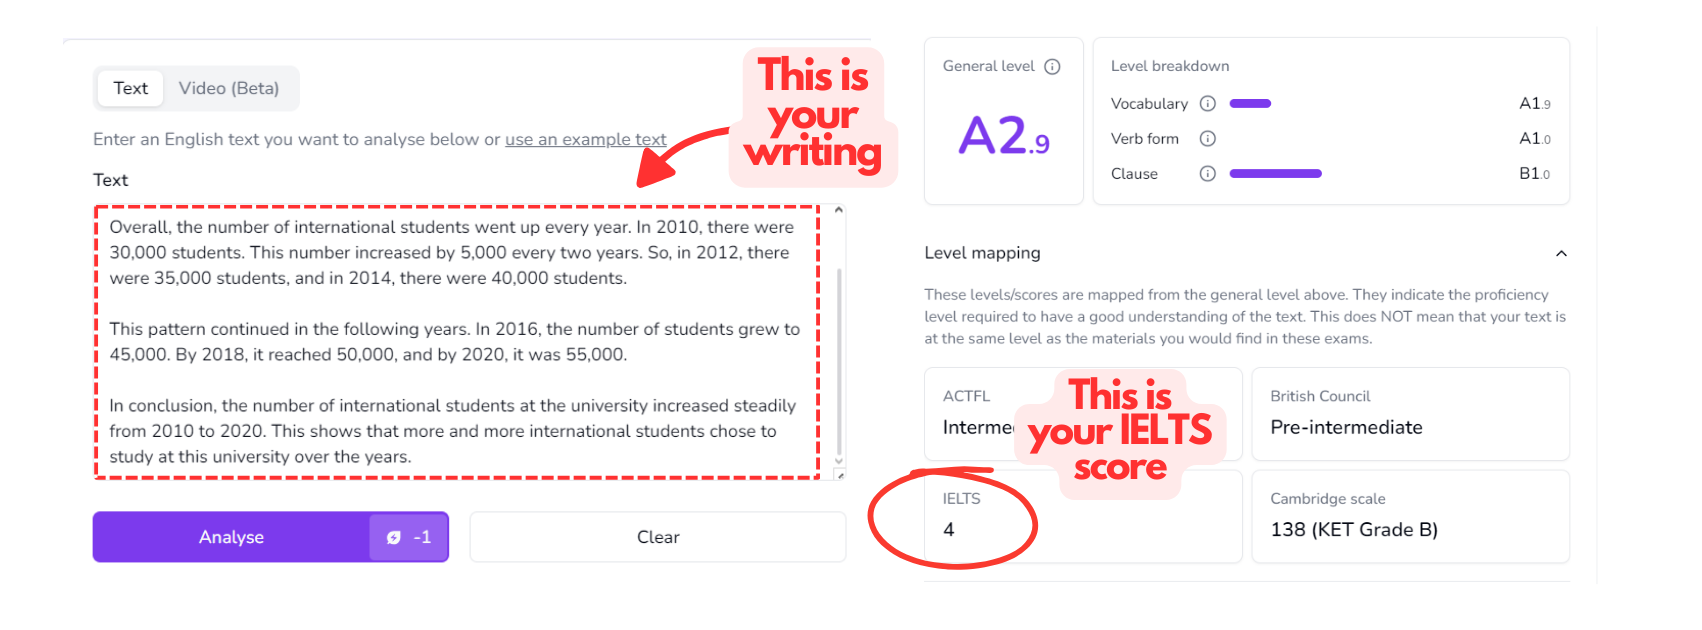Click the Vocabulary info icon
The width and height of the screenshot is (1702, 630).
tap(1207, 103)
